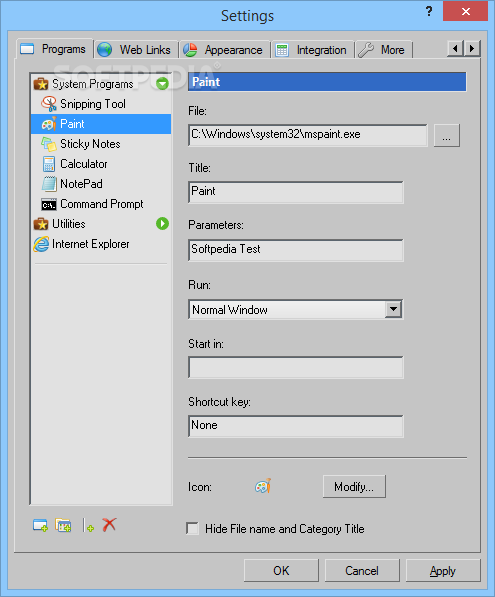Click the Apply button
This screenshot has width=495, height=597.
coord(443,570)
